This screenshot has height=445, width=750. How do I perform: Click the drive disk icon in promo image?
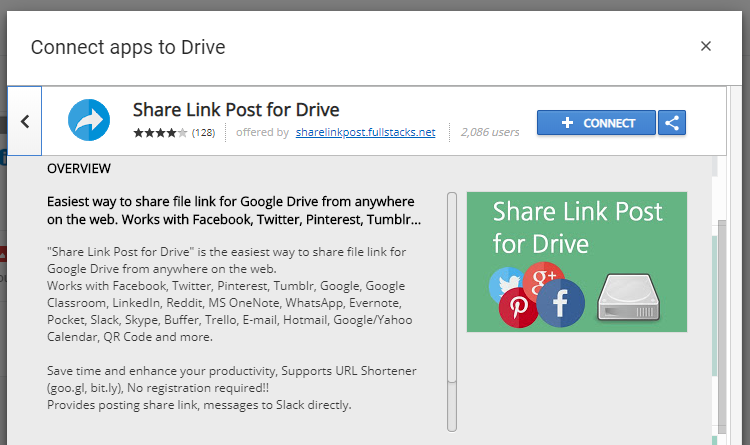[629, 297]
